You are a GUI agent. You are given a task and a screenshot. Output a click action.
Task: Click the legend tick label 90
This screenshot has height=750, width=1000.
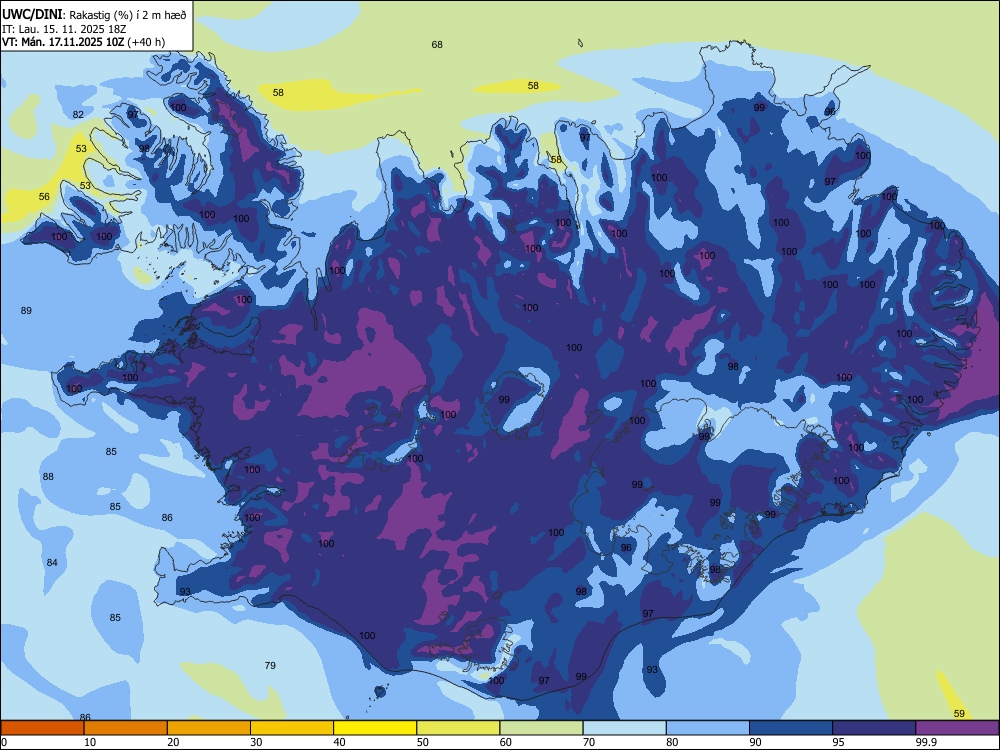[755, 742]
